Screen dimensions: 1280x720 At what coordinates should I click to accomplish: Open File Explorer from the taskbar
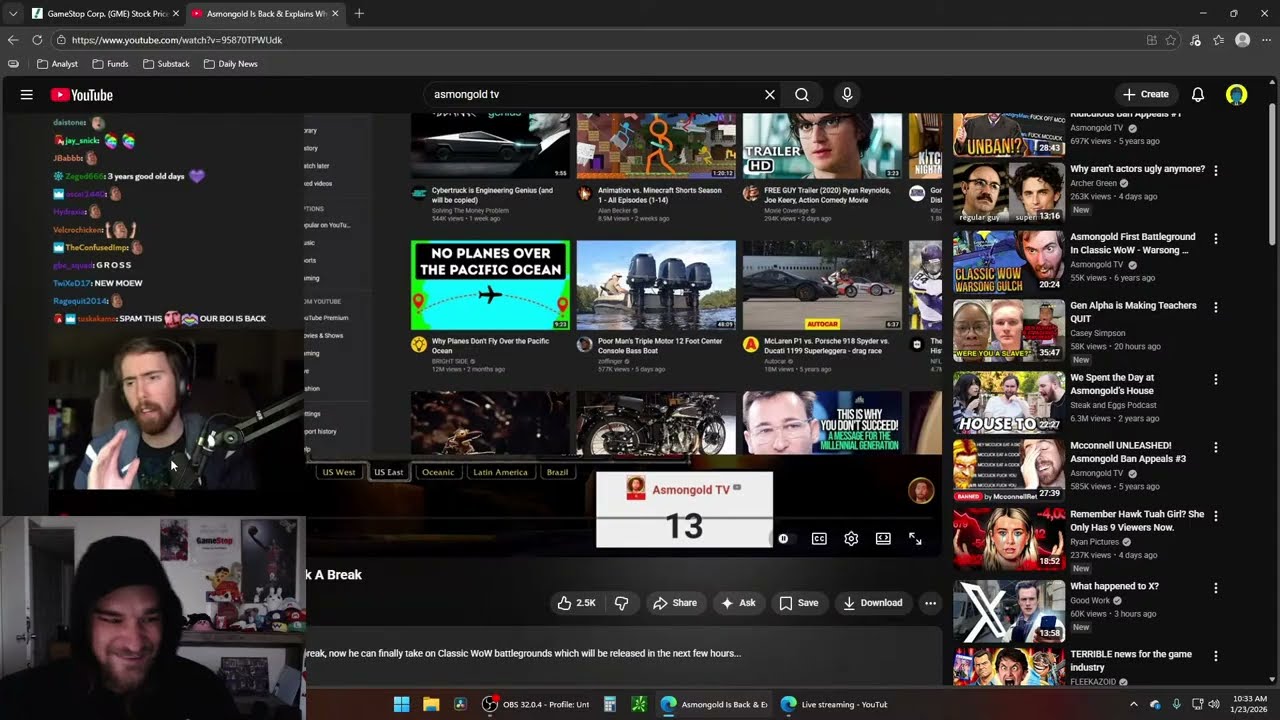click(431, 704)
